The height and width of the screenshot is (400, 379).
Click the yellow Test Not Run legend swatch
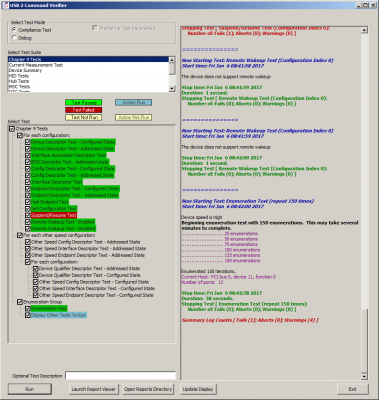point(84,117)
